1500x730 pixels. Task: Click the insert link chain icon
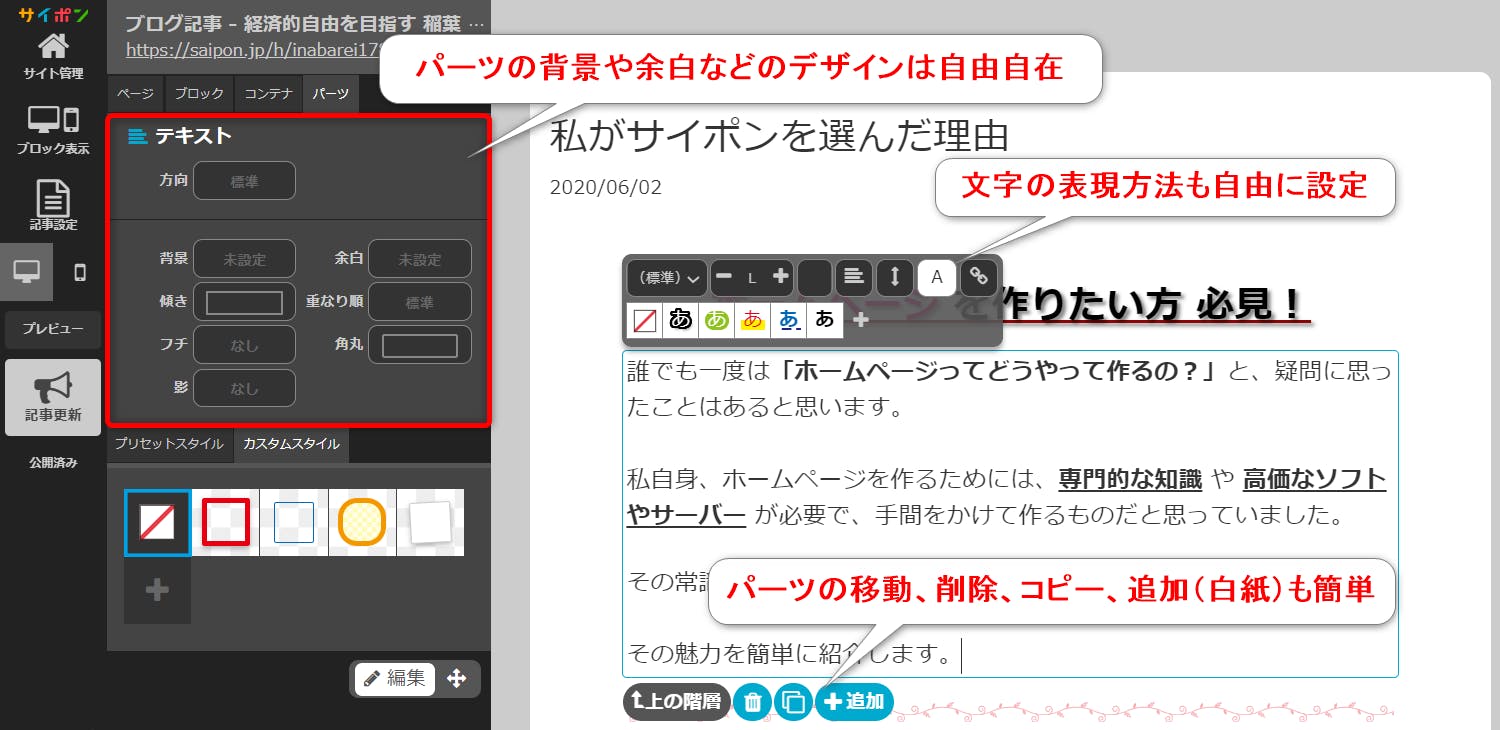click(x=979, y=277)
